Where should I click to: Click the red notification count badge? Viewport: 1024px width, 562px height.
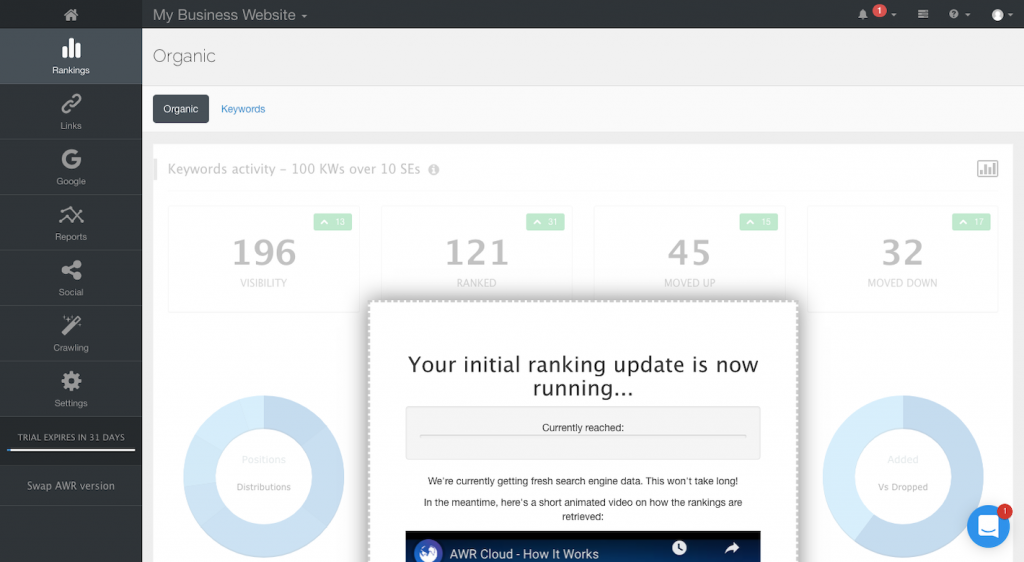[880, 10]
